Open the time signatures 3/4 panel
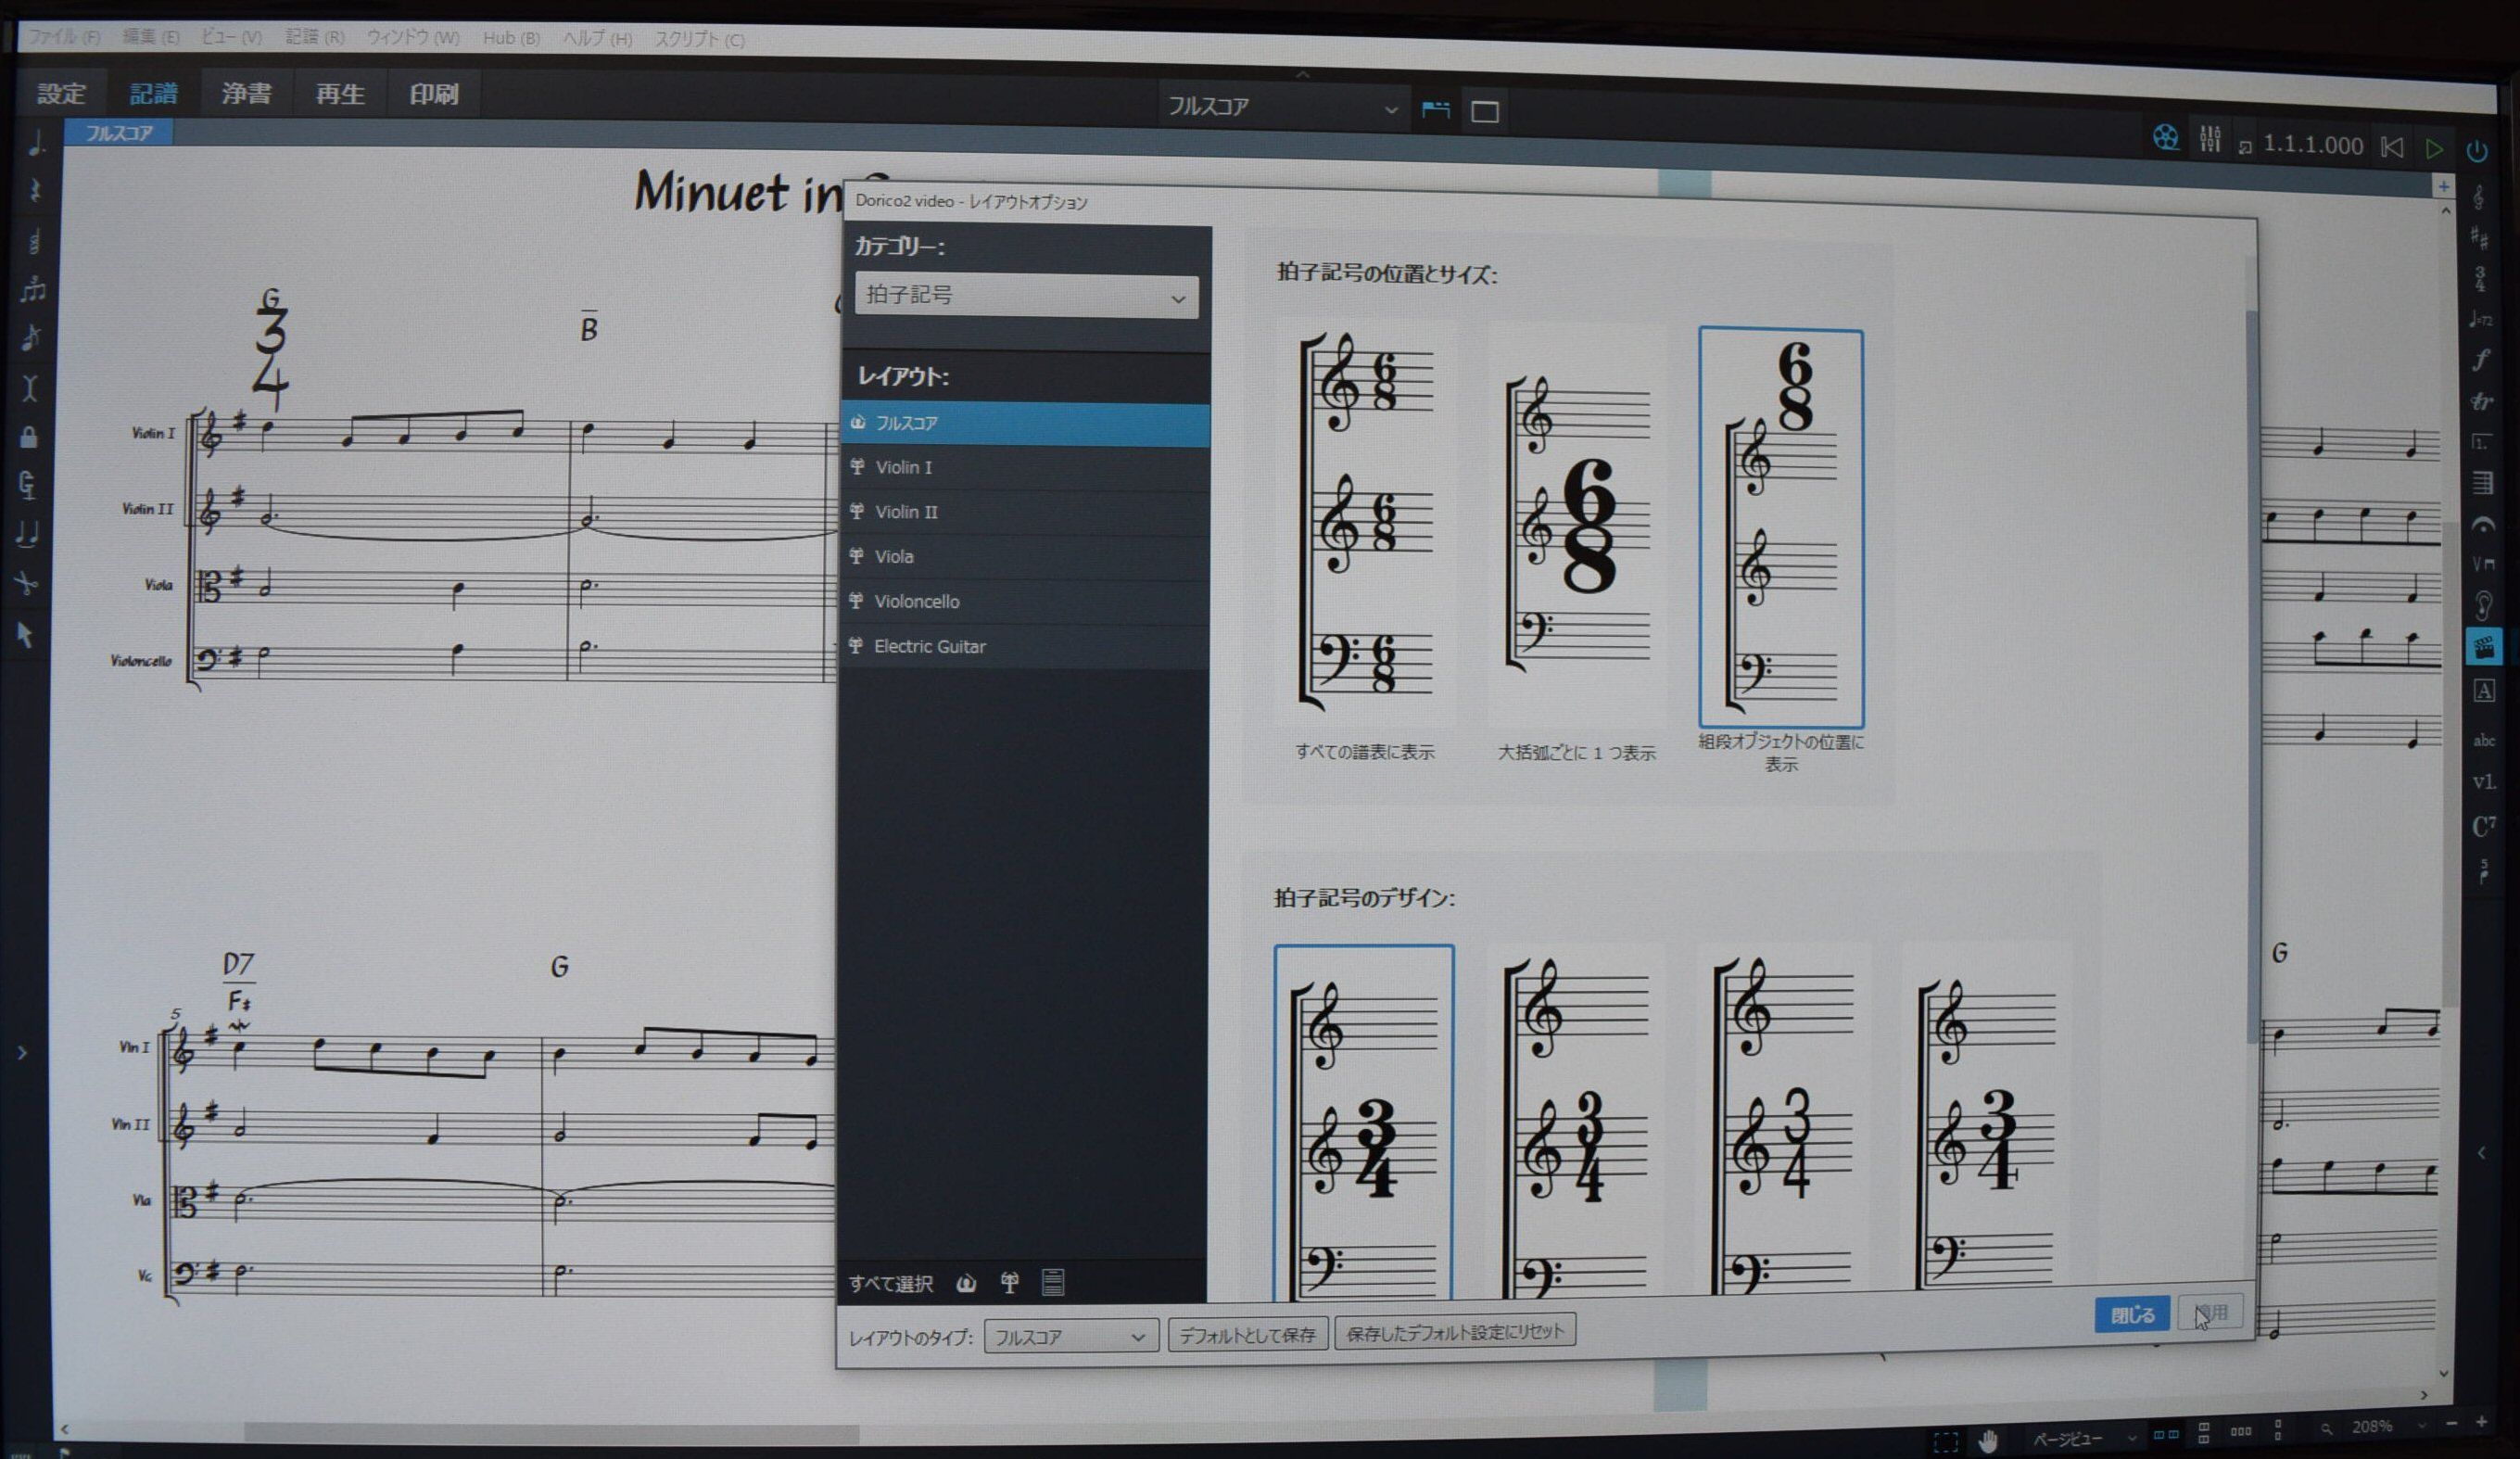The height and width of the screenshot is (1459, 2520). [x=2480, y=279]
